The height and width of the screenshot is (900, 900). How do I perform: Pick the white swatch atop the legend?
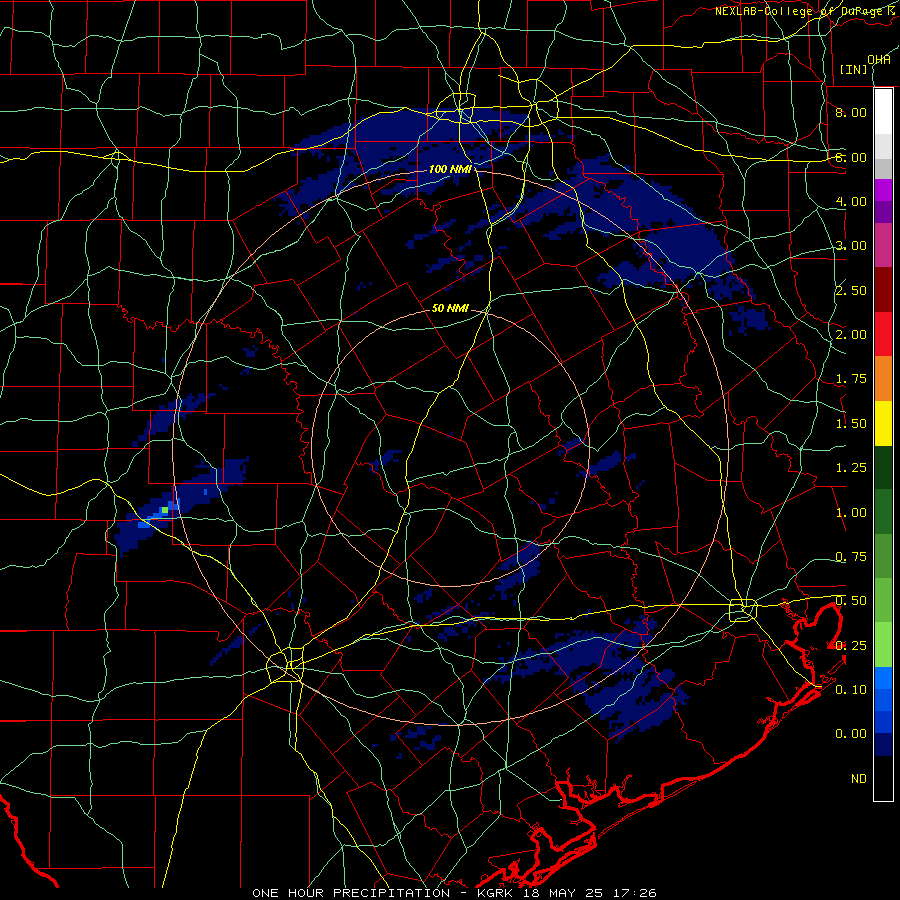(883, 111)
